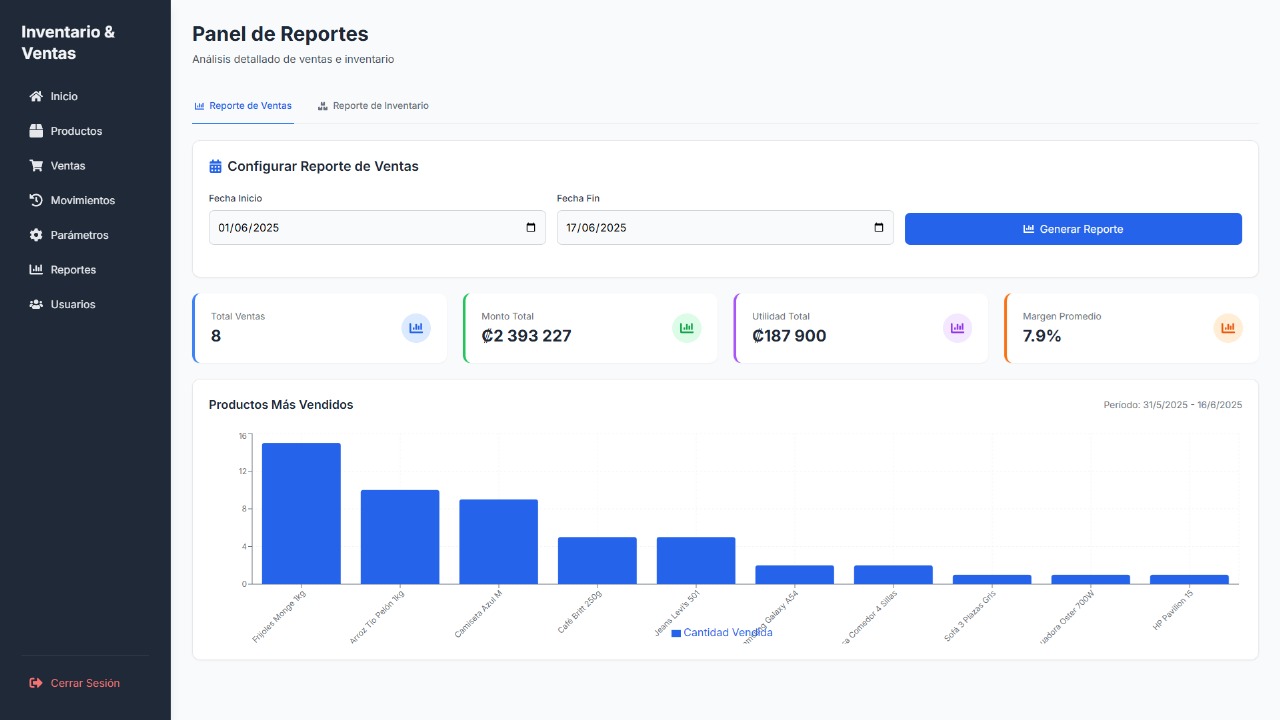Click the Frijoles Monge 1kg bar
The width and height of the screenshot is (1280, 720).
pos(301,513)
